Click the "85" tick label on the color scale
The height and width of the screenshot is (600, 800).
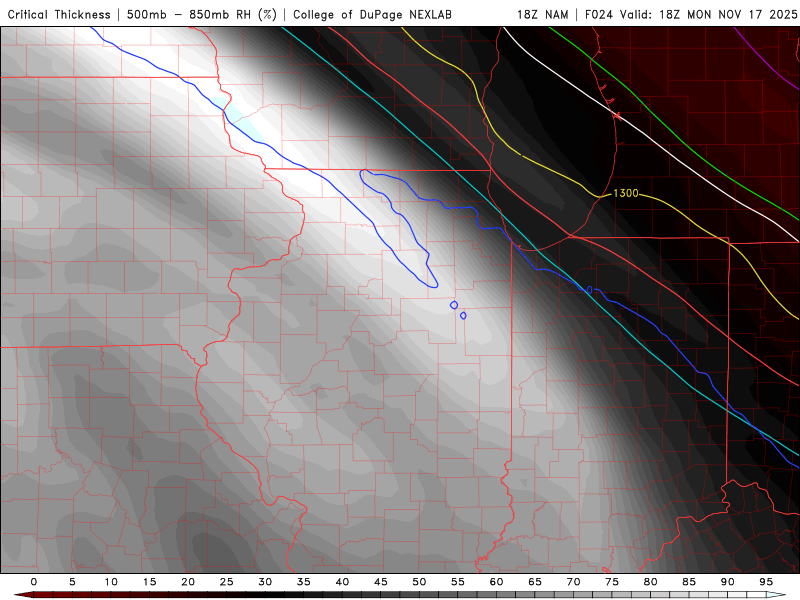(x=689, y=582)
